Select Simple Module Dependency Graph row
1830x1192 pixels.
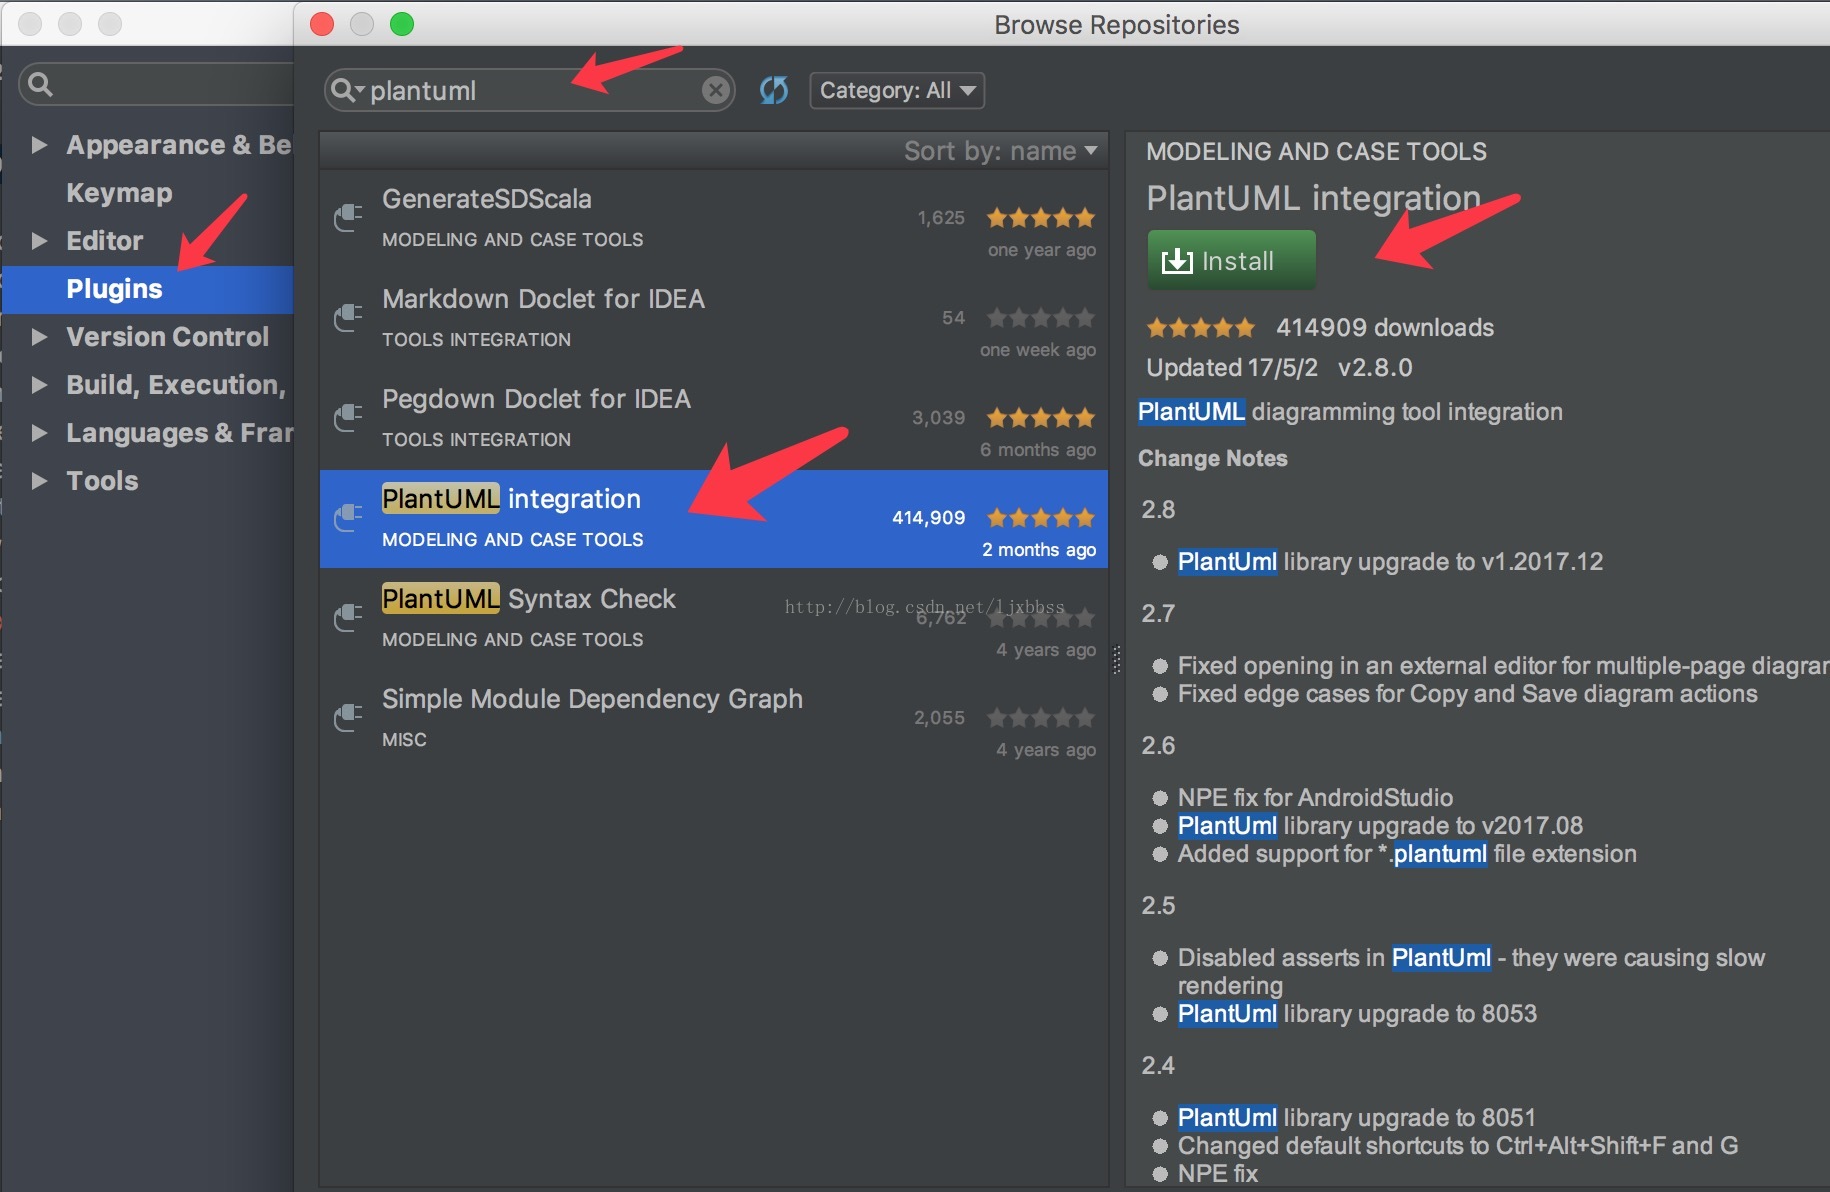pos(714,719)
